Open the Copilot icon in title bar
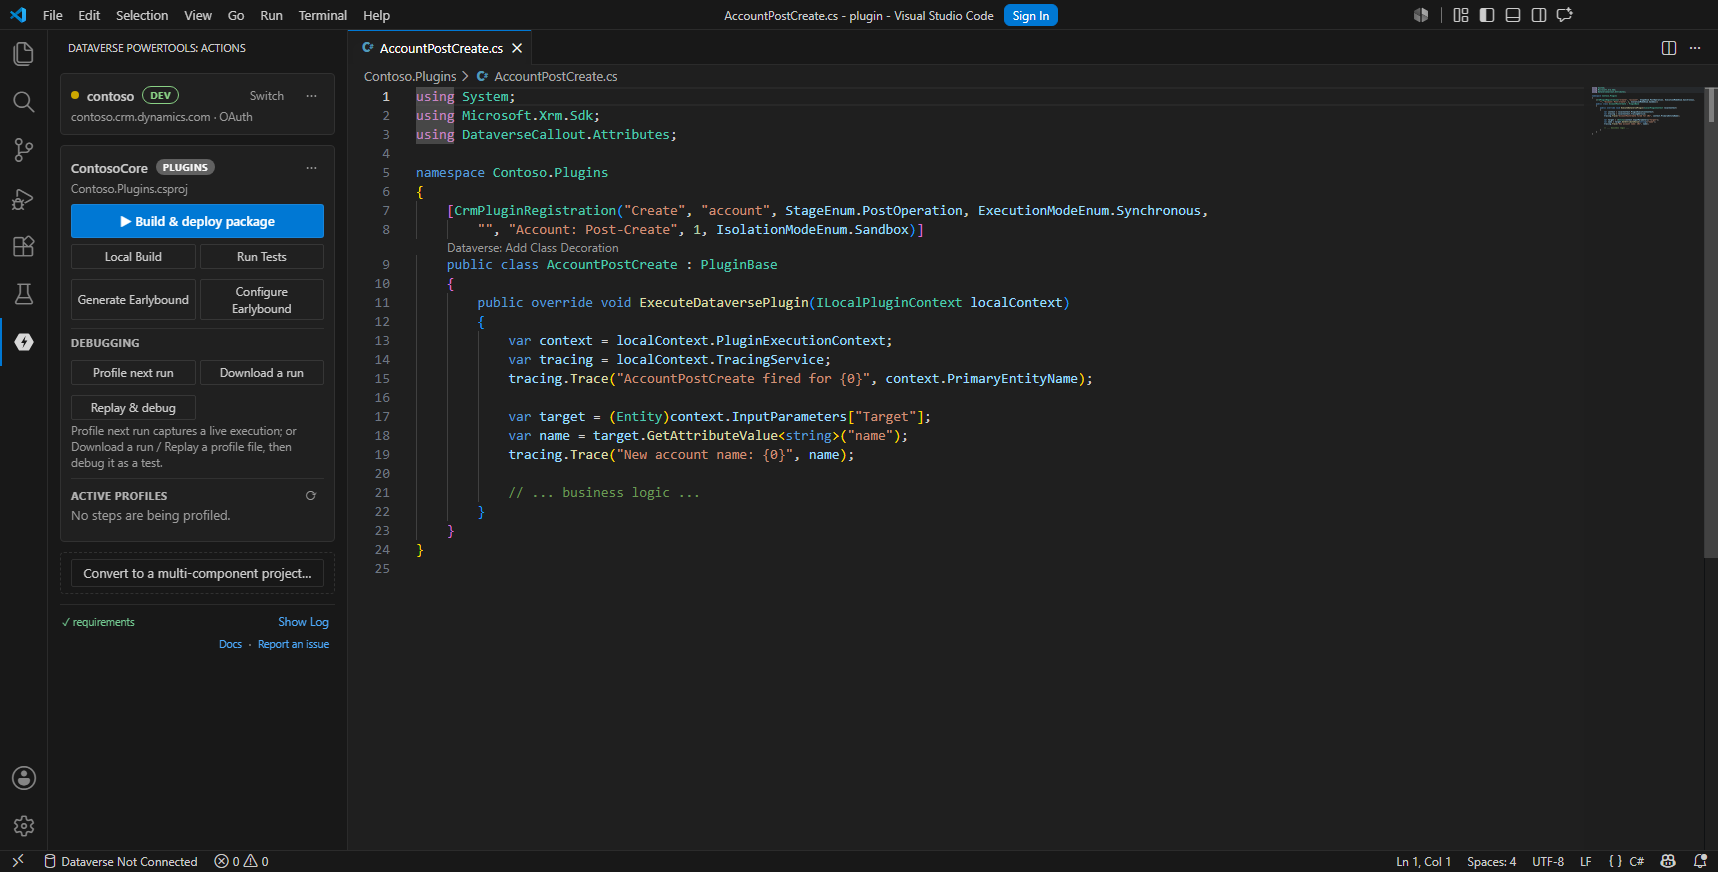This screenshot has width=1718, height=872. 1421,15
